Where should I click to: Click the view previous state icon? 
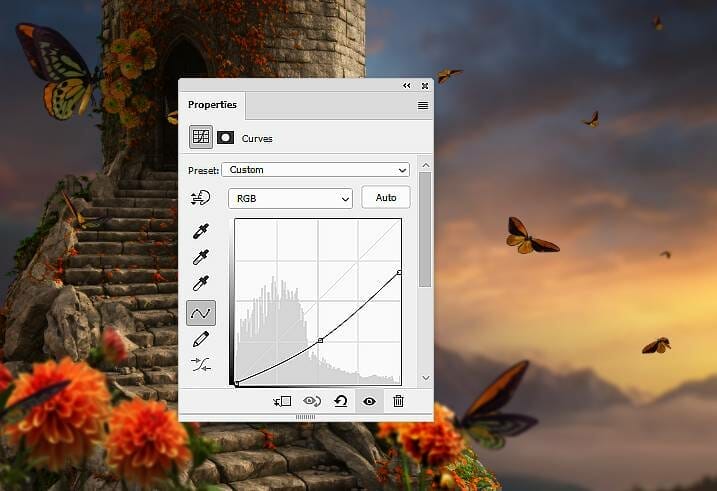(x=312, y=401)
